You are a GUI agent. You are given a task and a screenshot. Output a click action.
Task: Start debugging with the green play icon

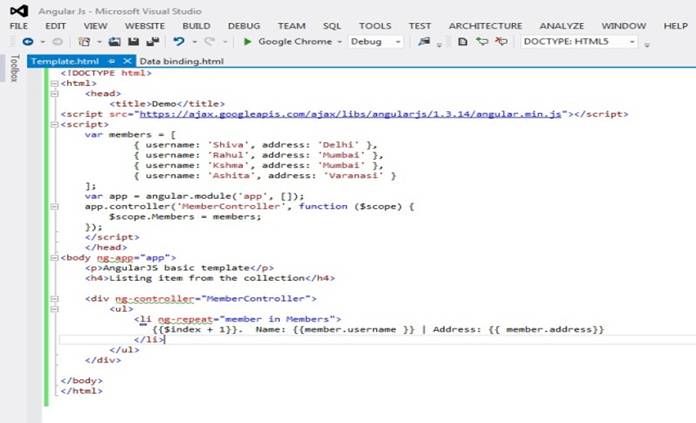(x=248, y=42)
